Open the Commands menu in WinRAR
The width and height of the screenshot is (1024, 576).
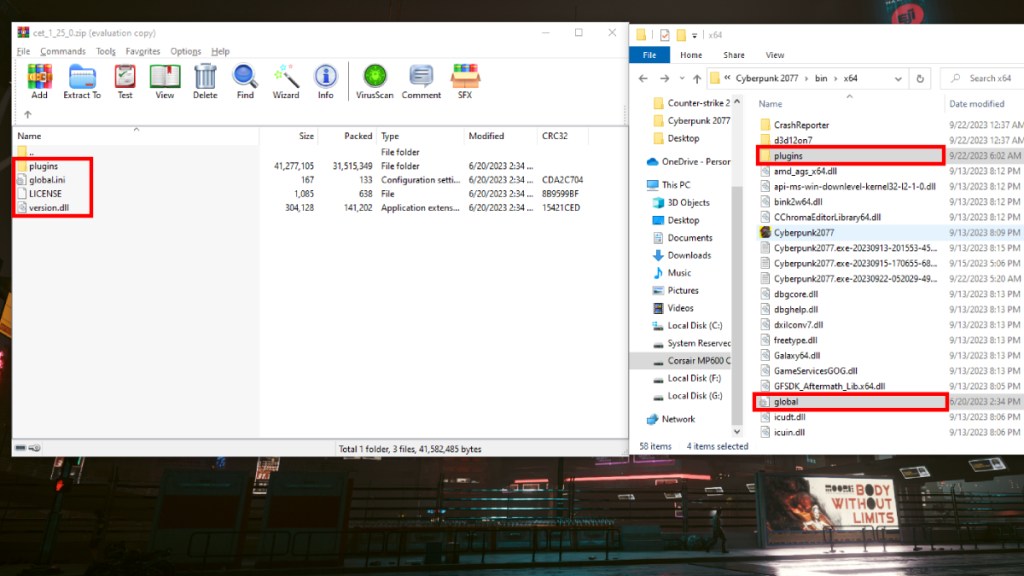coord(63,51)
